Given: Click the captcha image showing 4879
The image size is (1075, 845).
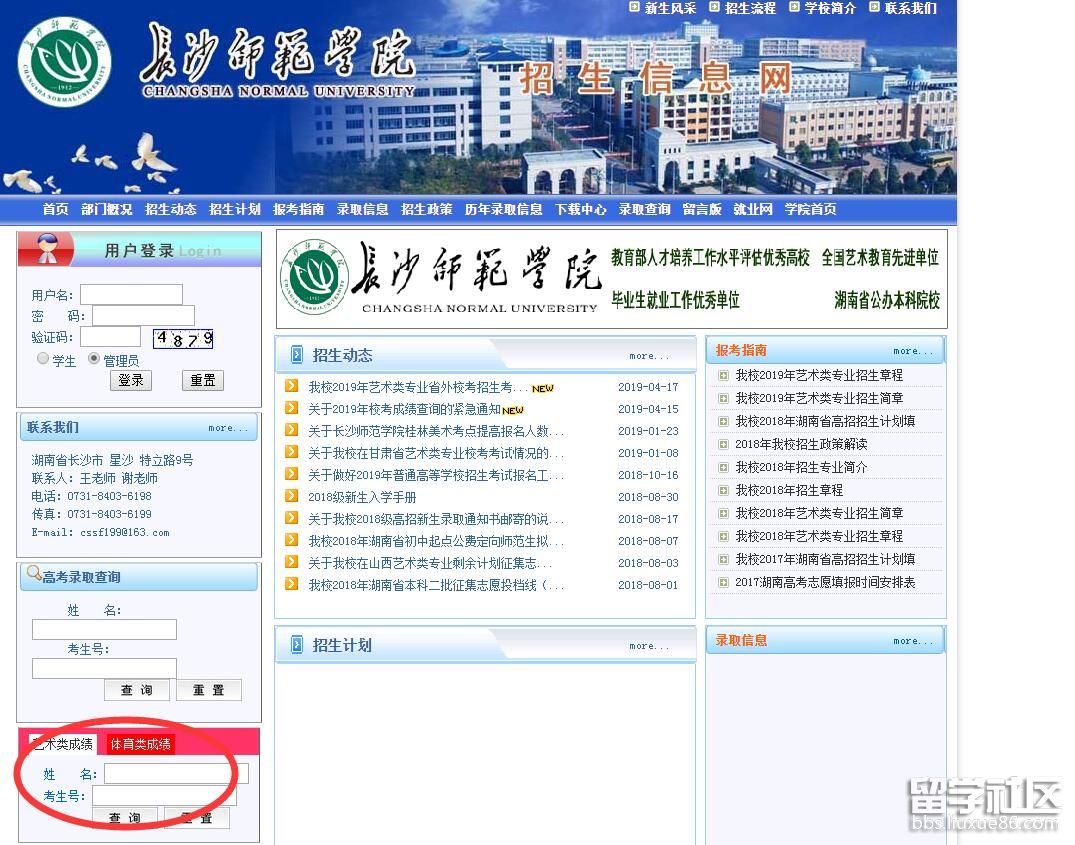Looking at the screenshot, I should (x=183, y=338).
